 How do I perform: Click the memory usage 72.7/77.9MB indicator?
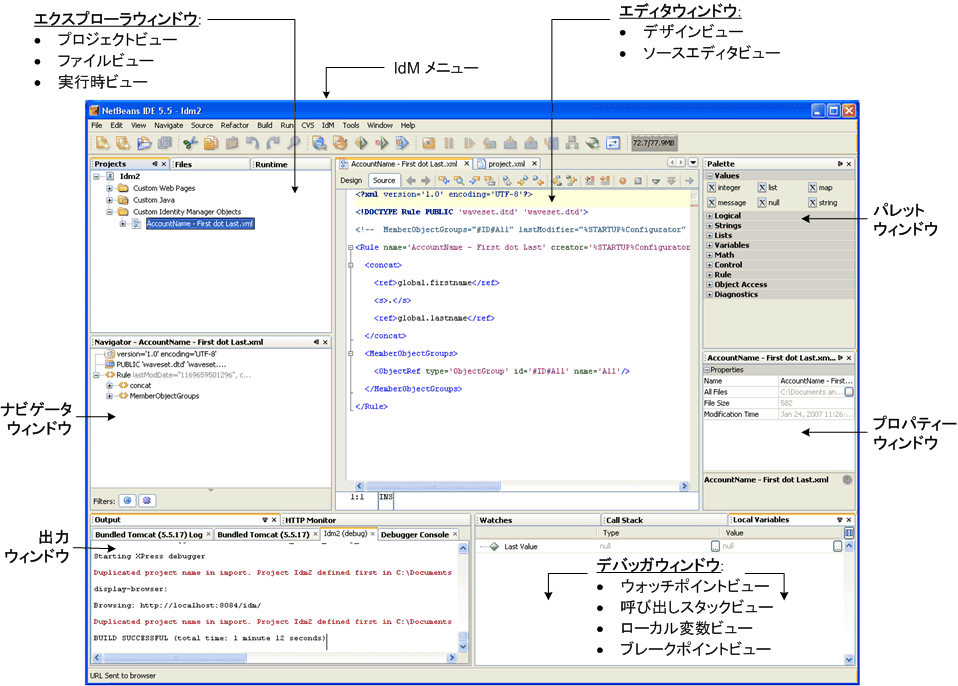click(654, 143)
